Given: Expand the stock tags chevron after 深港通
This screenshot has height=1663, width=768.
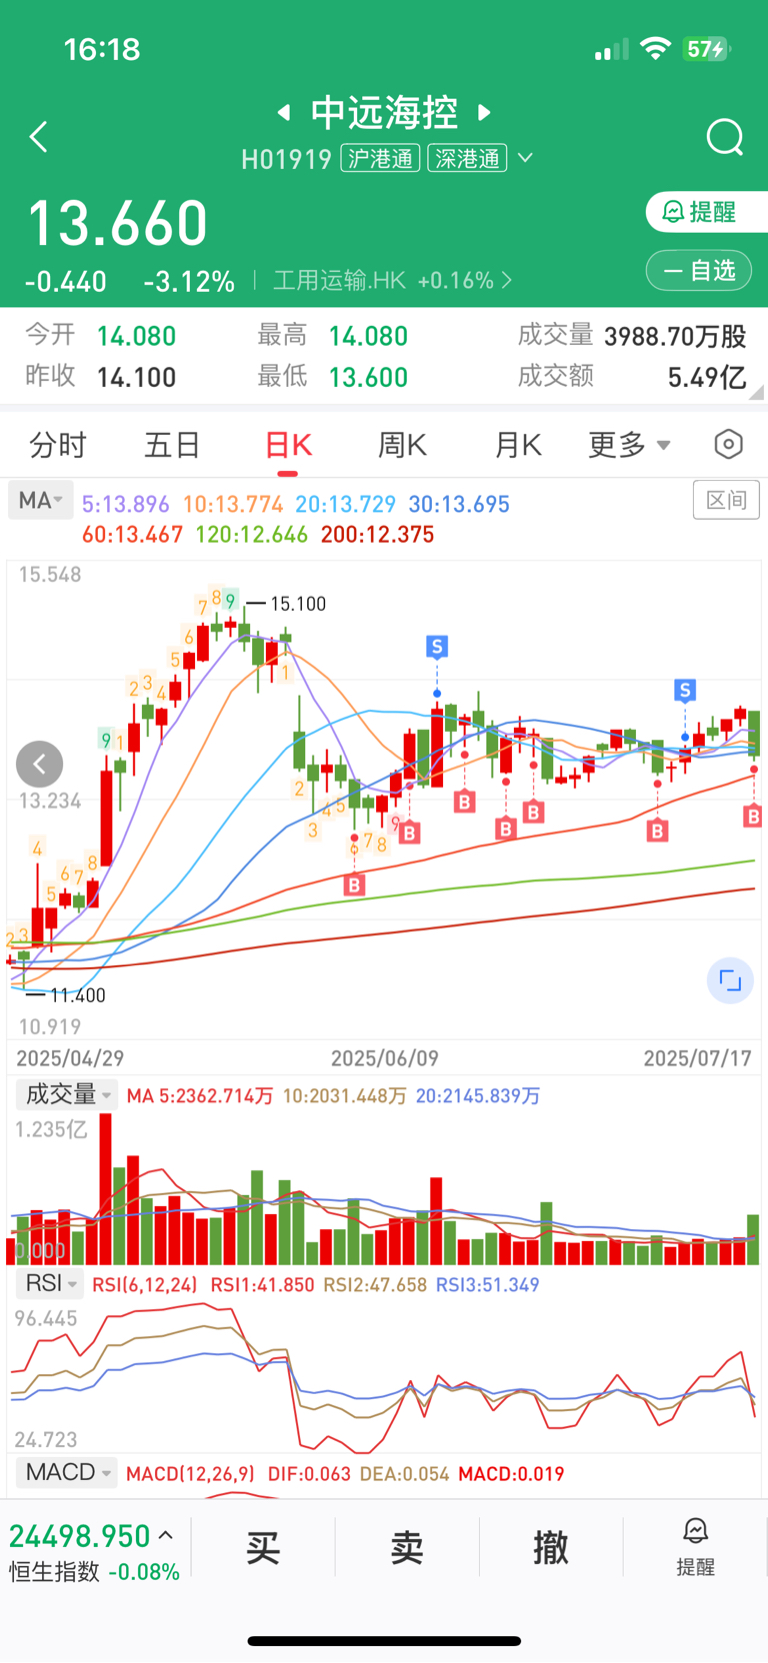Looking at the screenshot, I should 525,158.
